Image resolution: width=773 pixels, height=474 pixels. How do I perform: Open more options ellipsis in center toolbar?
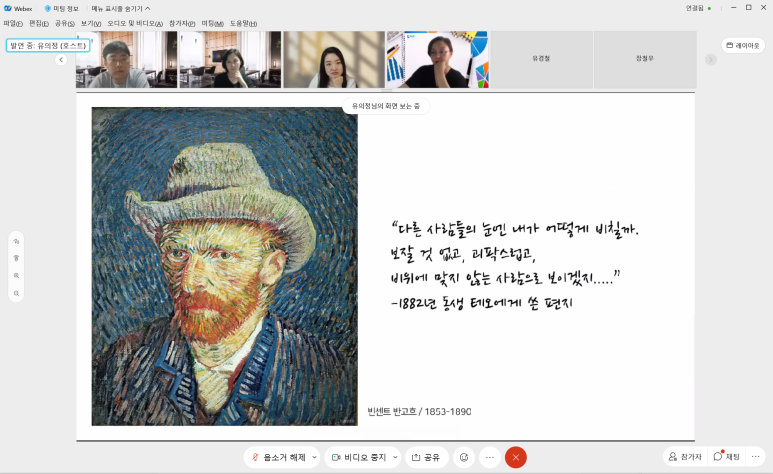pyautogui.click(x=490, y=457)
